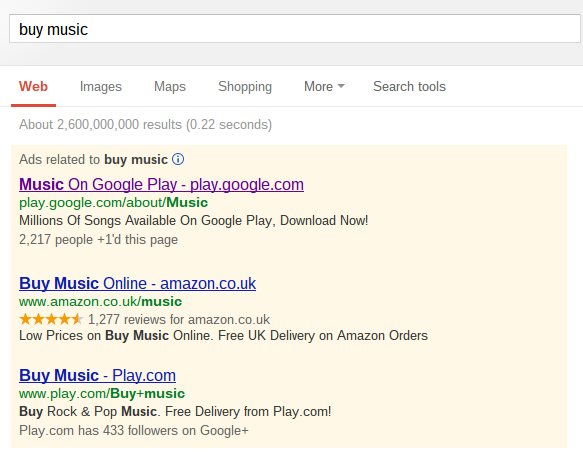Go to the Shopping tab
The width and height of the screenshot is (583, 460).
tap(245, 86)
